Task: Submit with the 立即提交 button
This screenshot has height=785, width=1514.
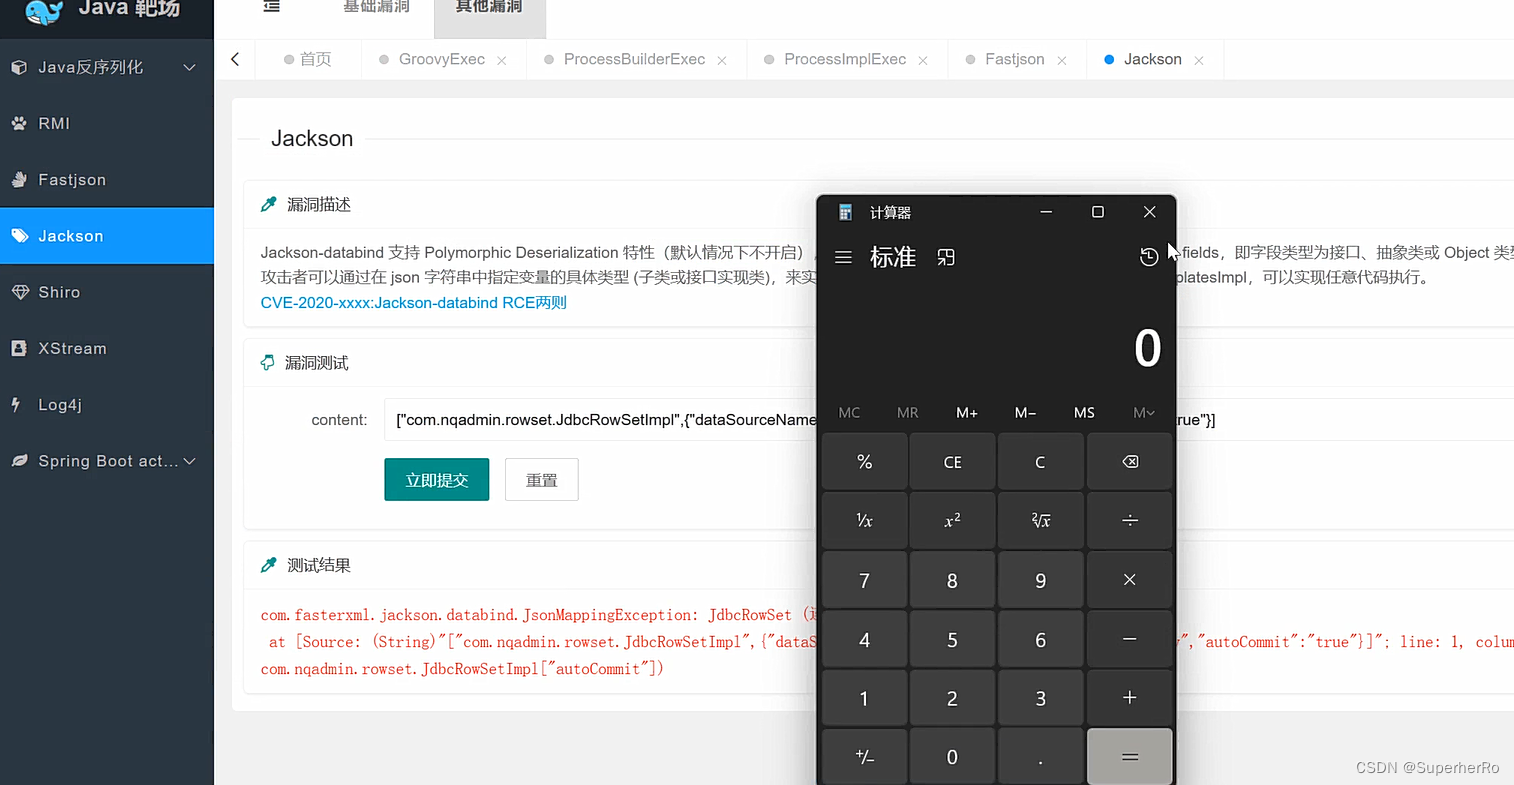Action: click(x=437, y=480)
